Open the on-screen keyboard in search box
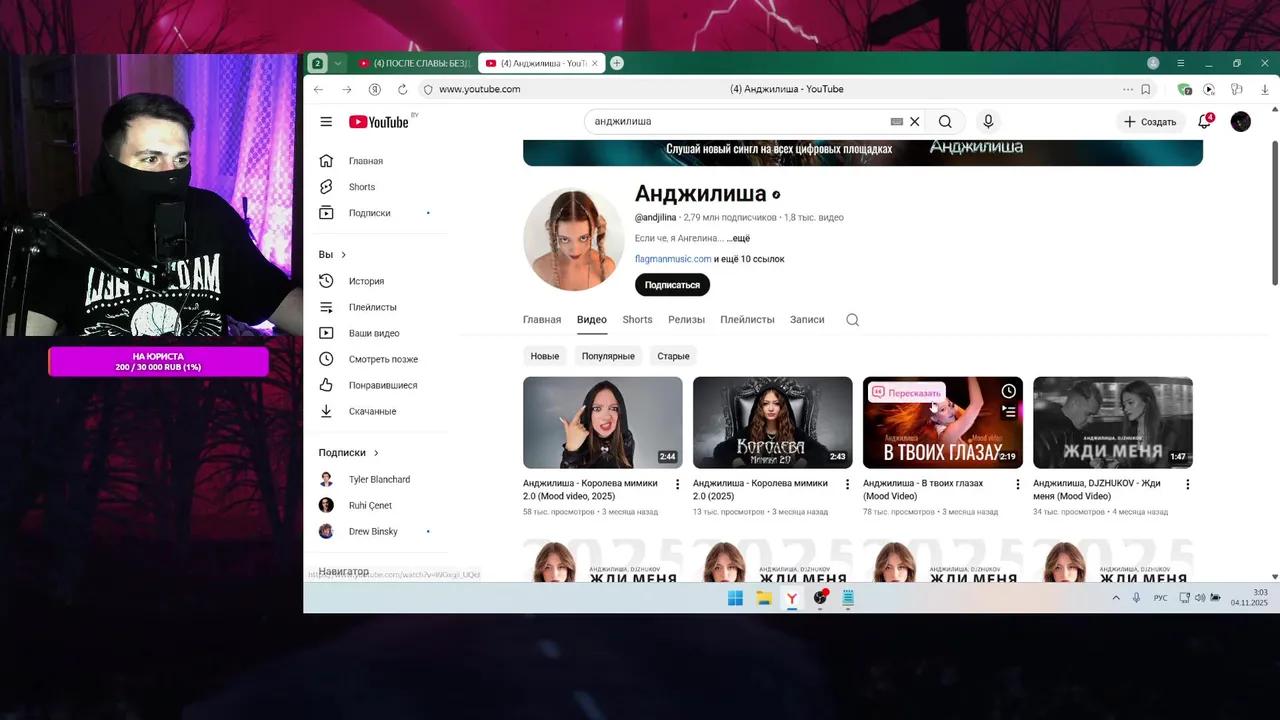 [897, 122]
